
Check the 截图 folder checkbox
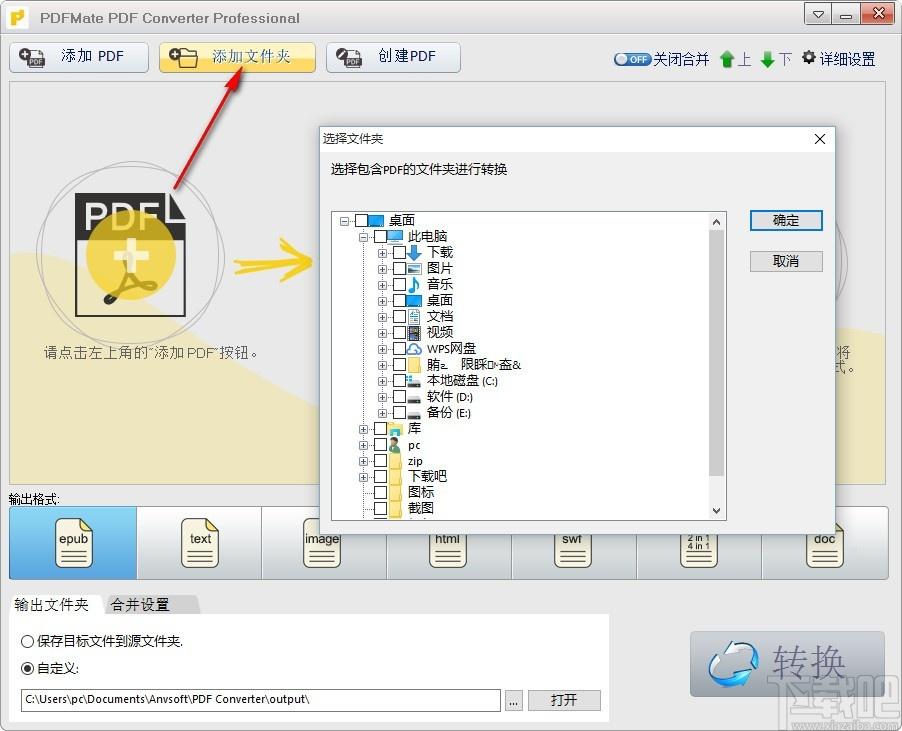[380, 508]
